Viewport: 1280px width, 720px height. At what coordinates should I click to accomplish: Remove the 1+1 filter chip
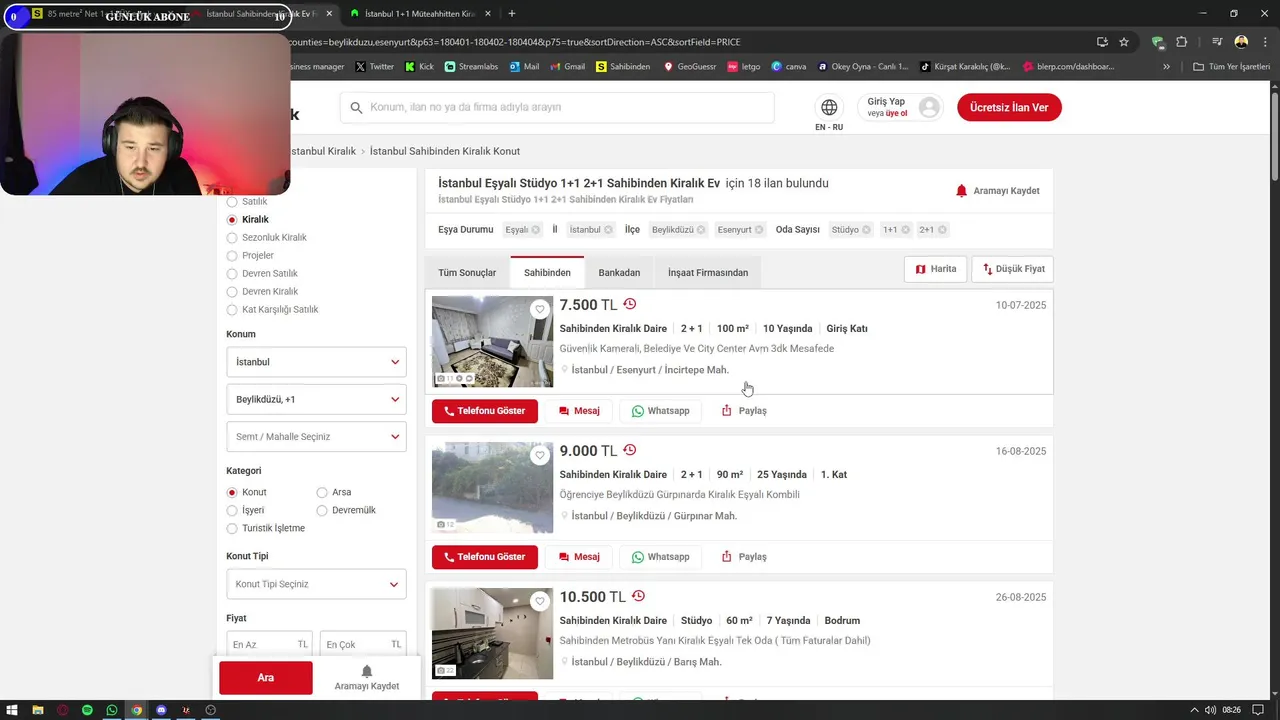(905, 230)
